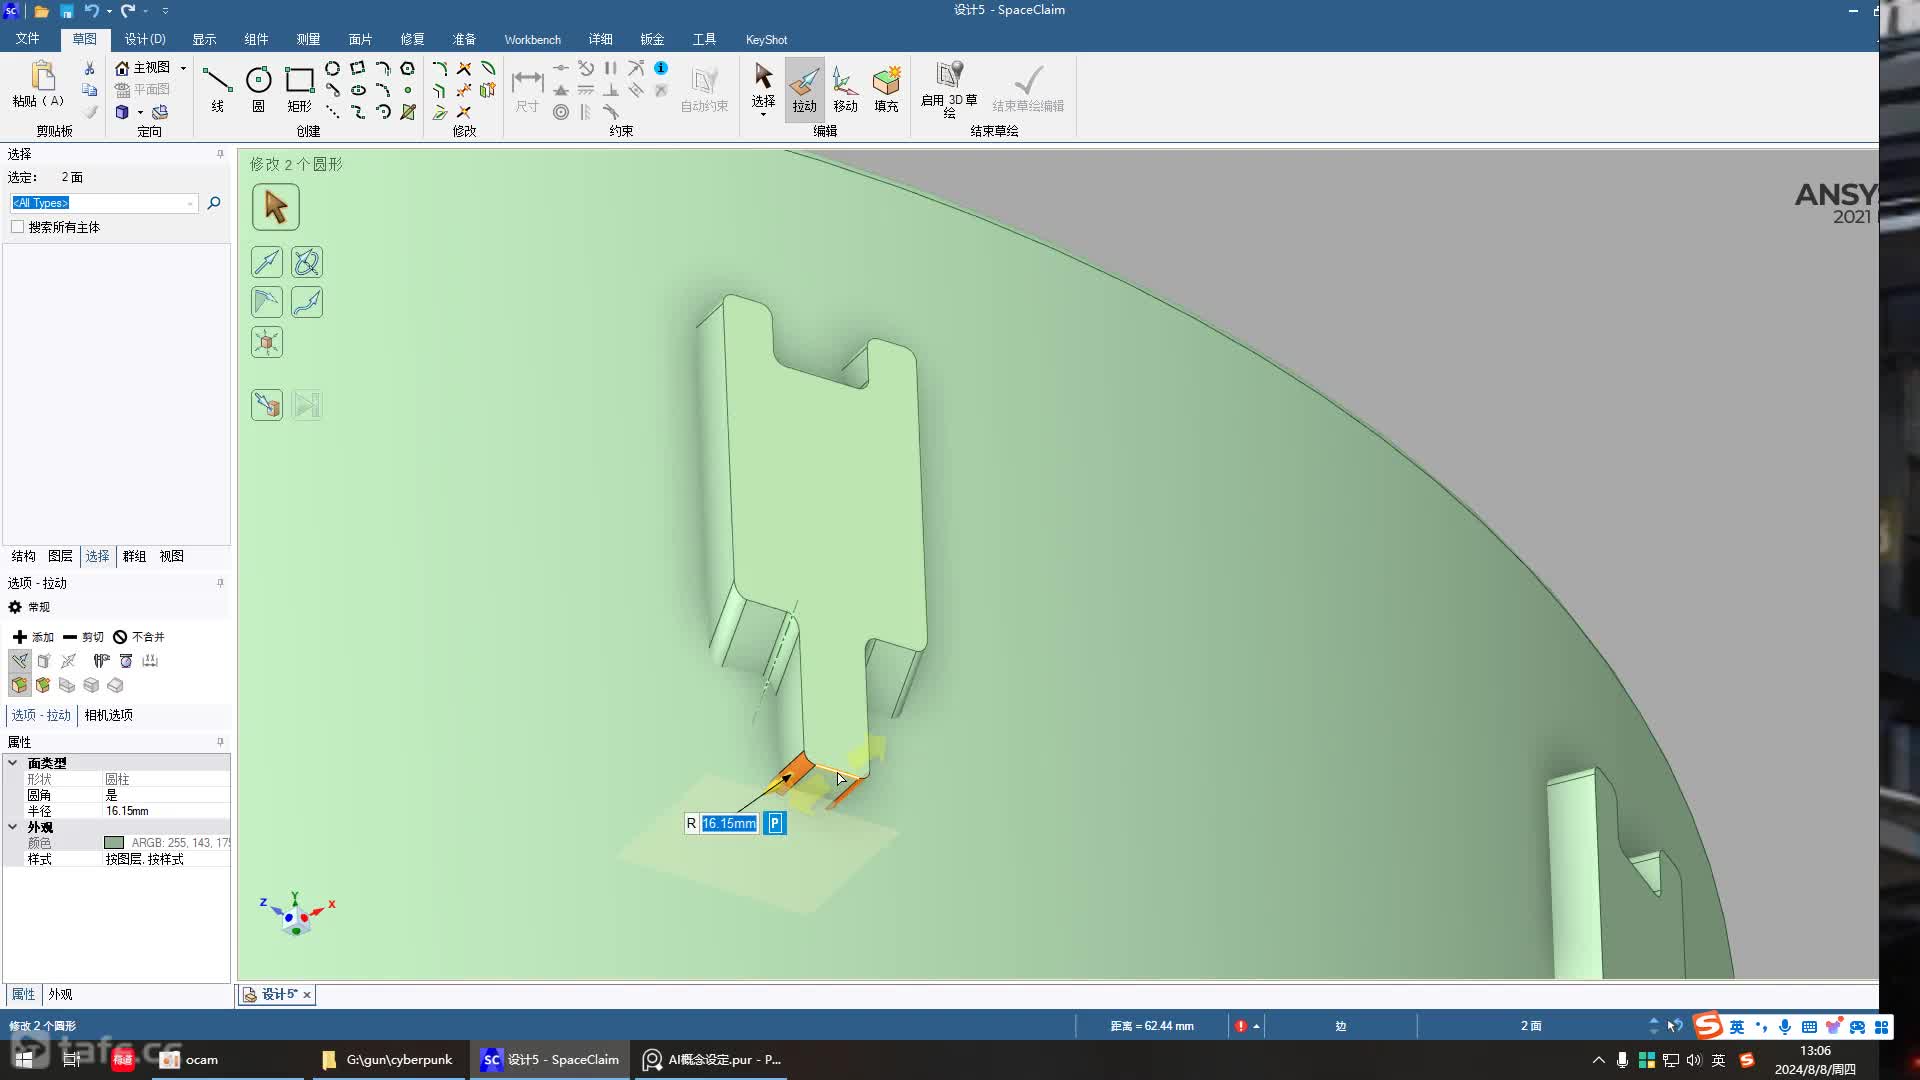The image size is (1920, 1080).
Task: Click End Sketch Editing (结束草绘编辑) checkmark
Action: (1028, 88)
